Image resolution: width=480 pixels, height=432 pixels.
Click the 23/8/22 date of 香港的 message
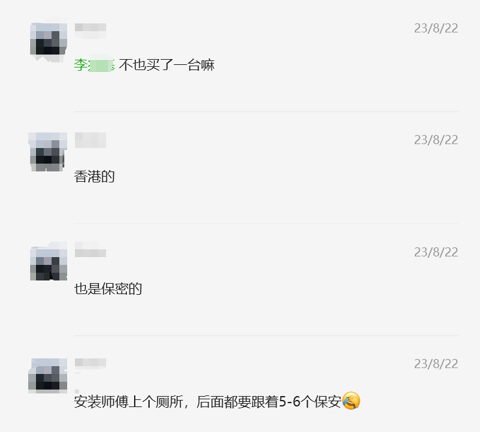tap(436, 140)
